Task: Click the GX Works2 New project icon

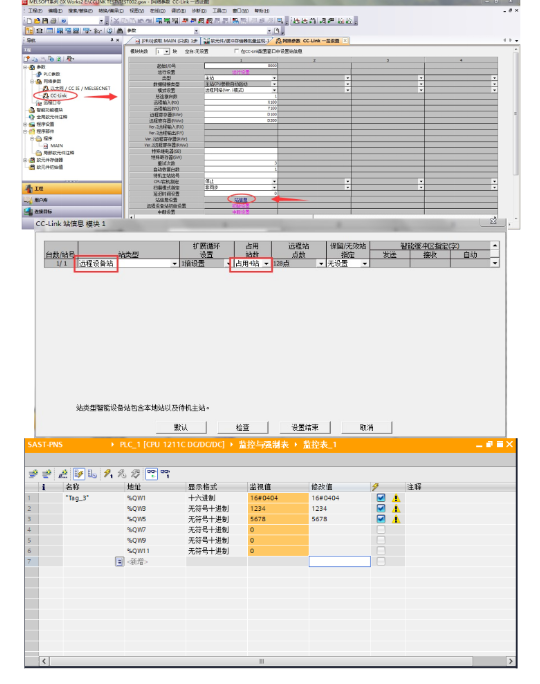Action: pyautogui.click(x=29, y=21)
